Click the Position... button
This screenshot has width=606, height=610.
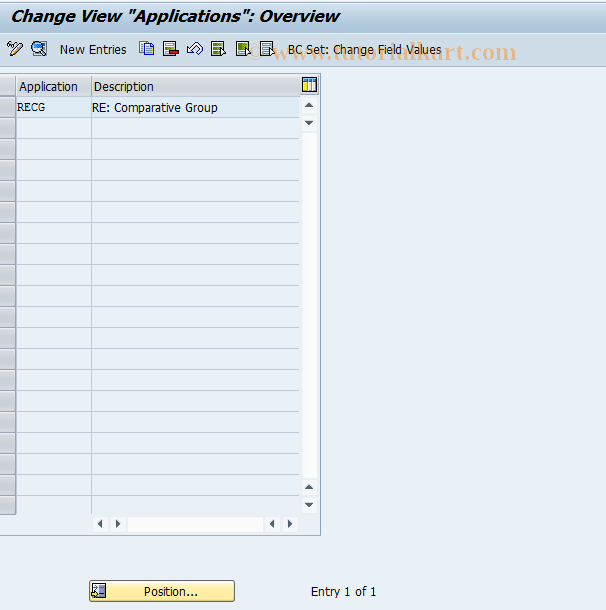[162, 591]
